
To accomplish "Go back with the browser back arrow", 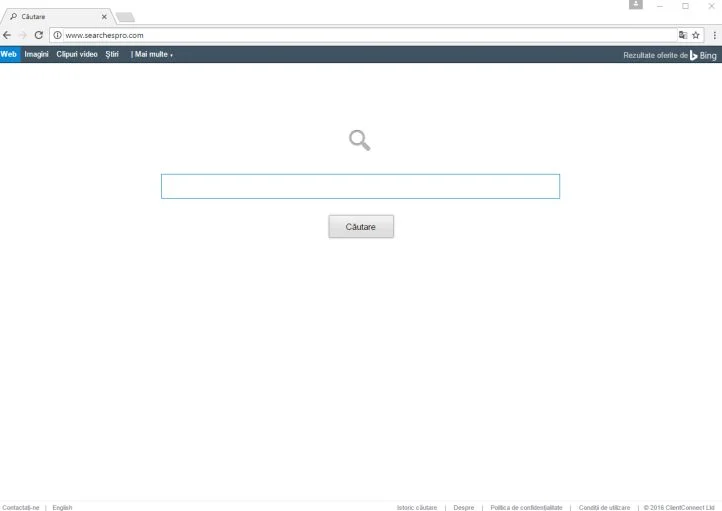I will tap(7, 35).
